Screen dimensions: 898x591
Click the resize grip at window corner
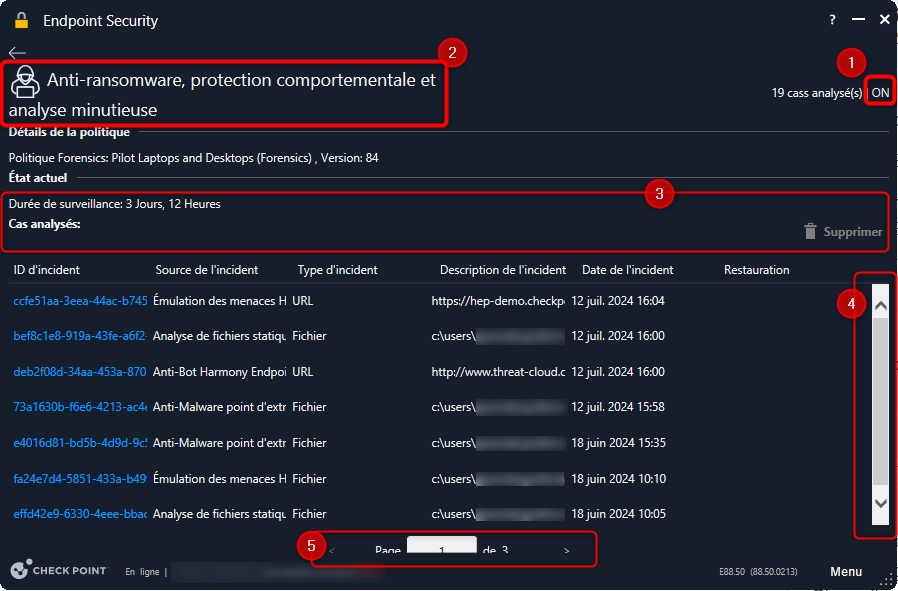point(885,577)
